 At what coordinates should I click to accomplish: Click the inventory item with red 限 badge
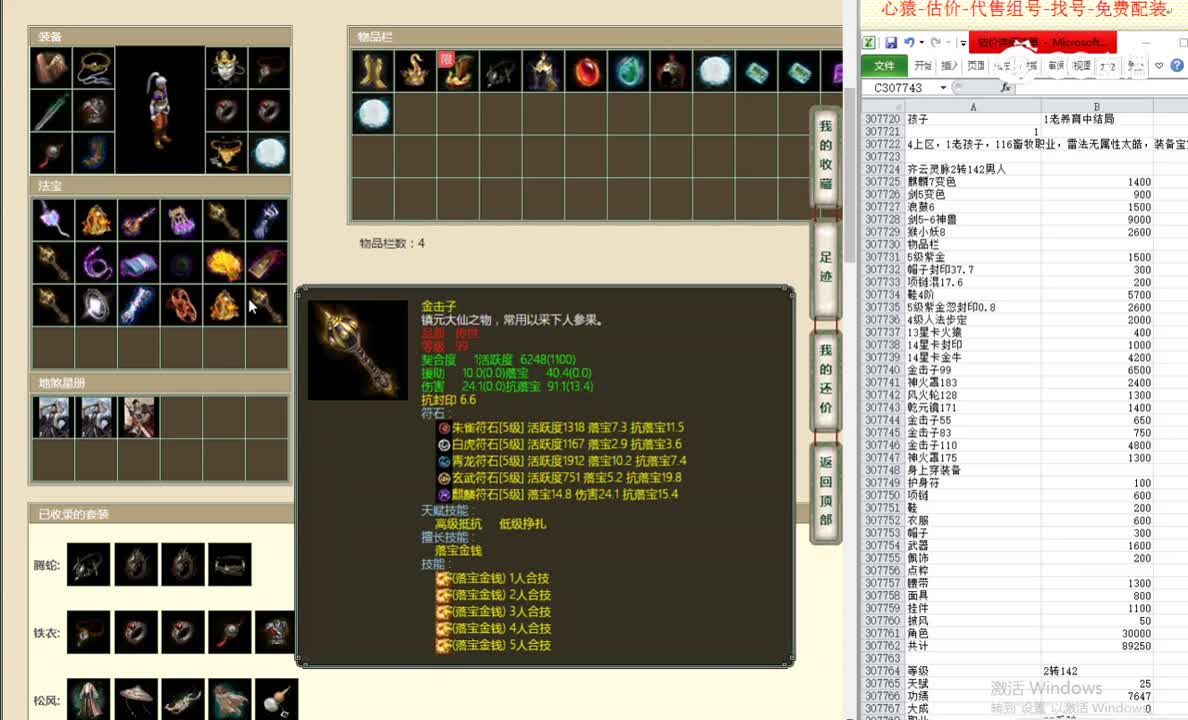pyautogui.click(x=458, y=71)
